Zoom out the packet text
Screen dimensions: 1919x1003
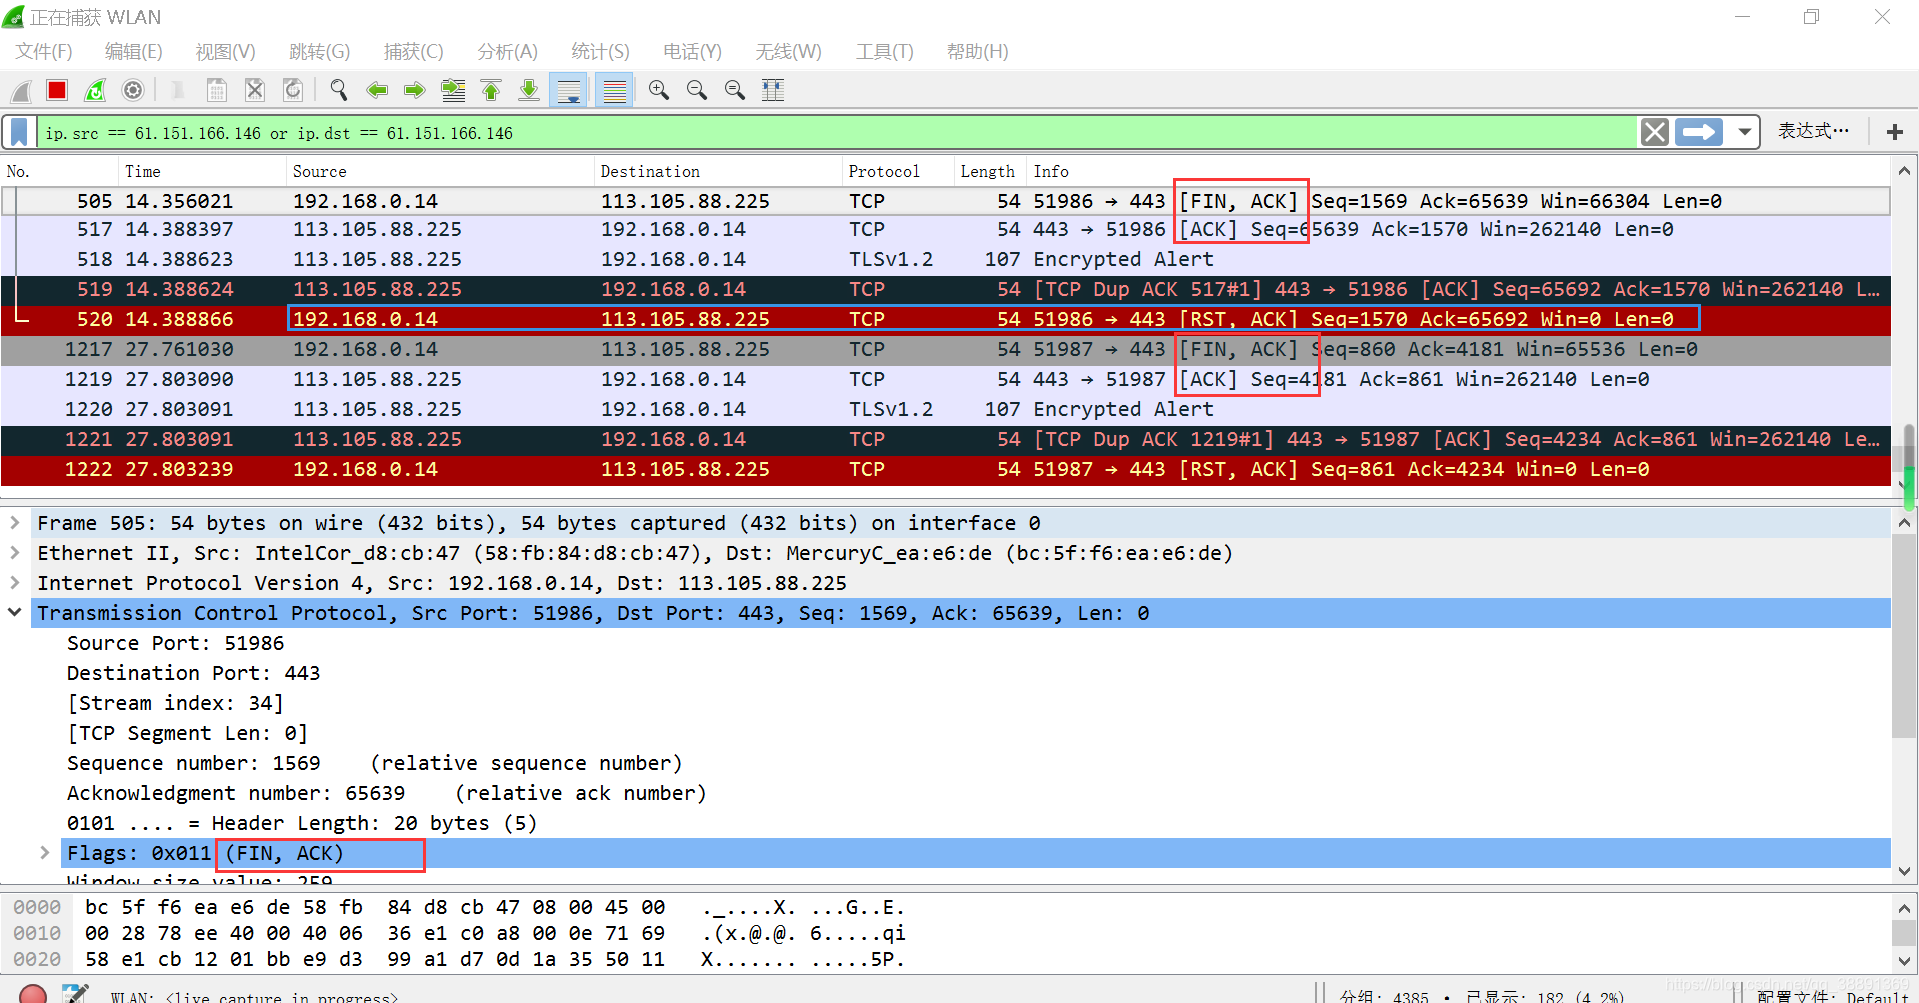(697, 91)
